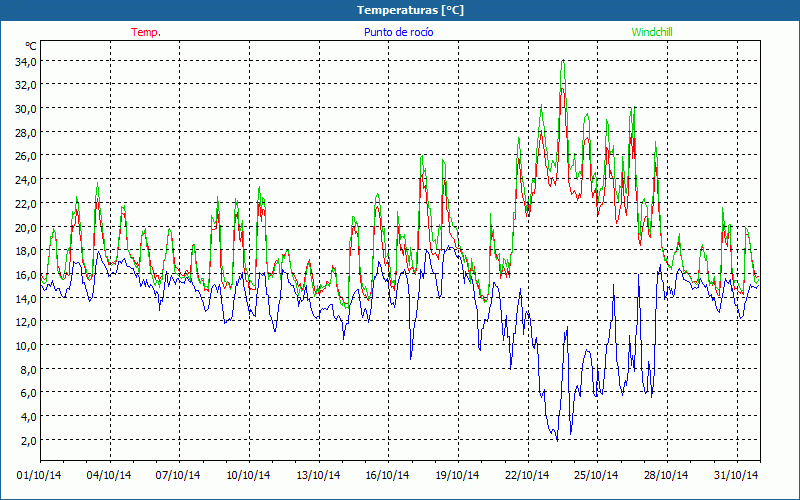Click the 34,0 y-axis value
The height and width of the screenshot is (500, 800).
tap(27, 62)
